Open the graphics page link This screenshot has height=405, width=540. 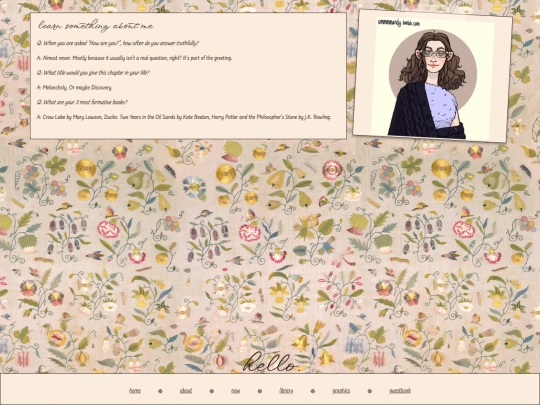coord(341,391)
